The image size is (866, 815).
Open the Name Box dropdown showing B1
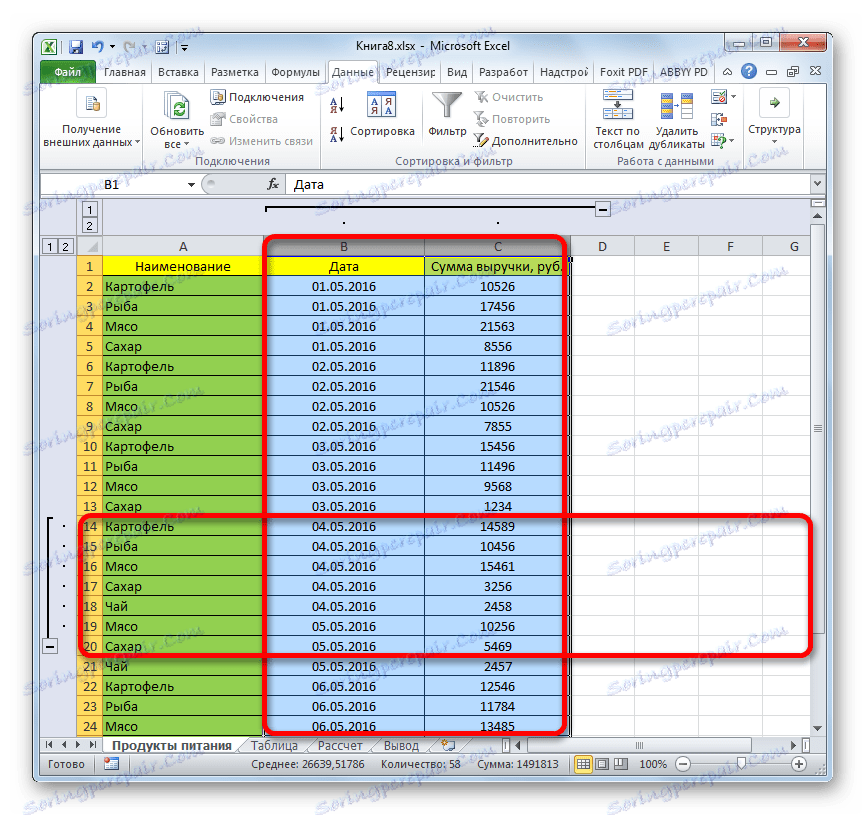(193, 184)
